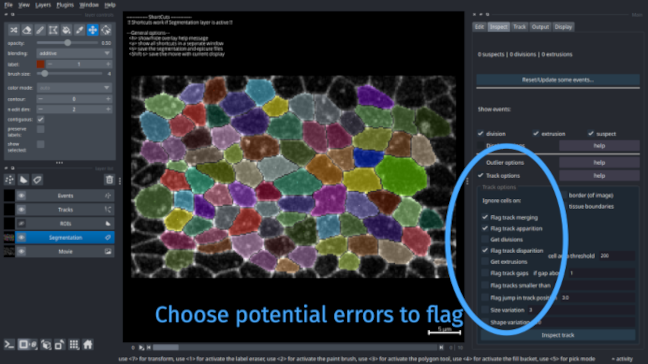This screenshot has width=648, height=364.
Task: Reset view with home icon
Action: tap(88, 344)
